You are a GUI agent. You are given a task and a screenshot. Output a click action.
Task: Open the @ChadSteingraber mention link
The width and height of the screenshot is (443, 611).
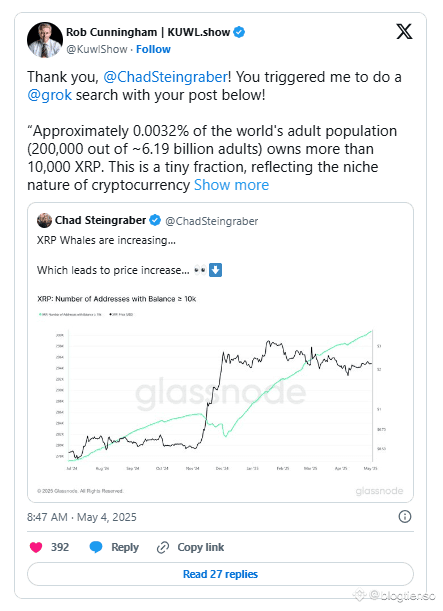pyautogui.click(x=165, y=77)
